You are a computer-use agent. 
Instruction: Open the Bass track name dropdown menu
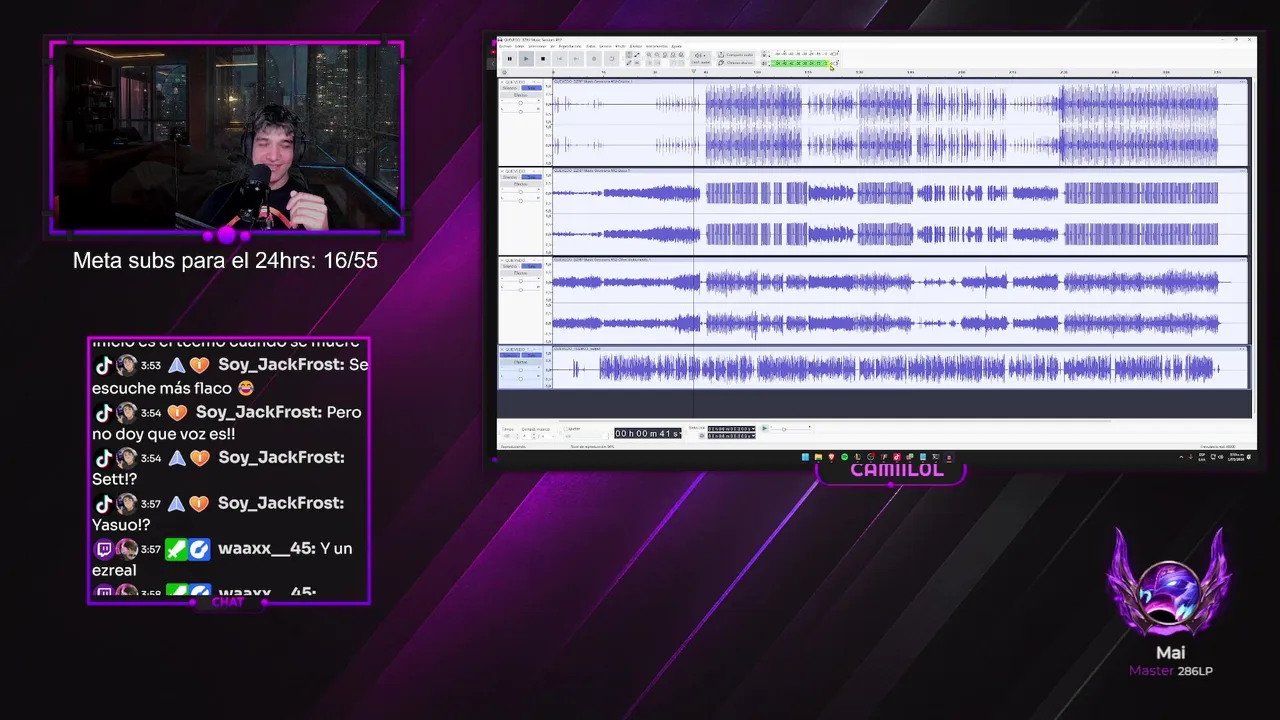[x=516, y=171]
